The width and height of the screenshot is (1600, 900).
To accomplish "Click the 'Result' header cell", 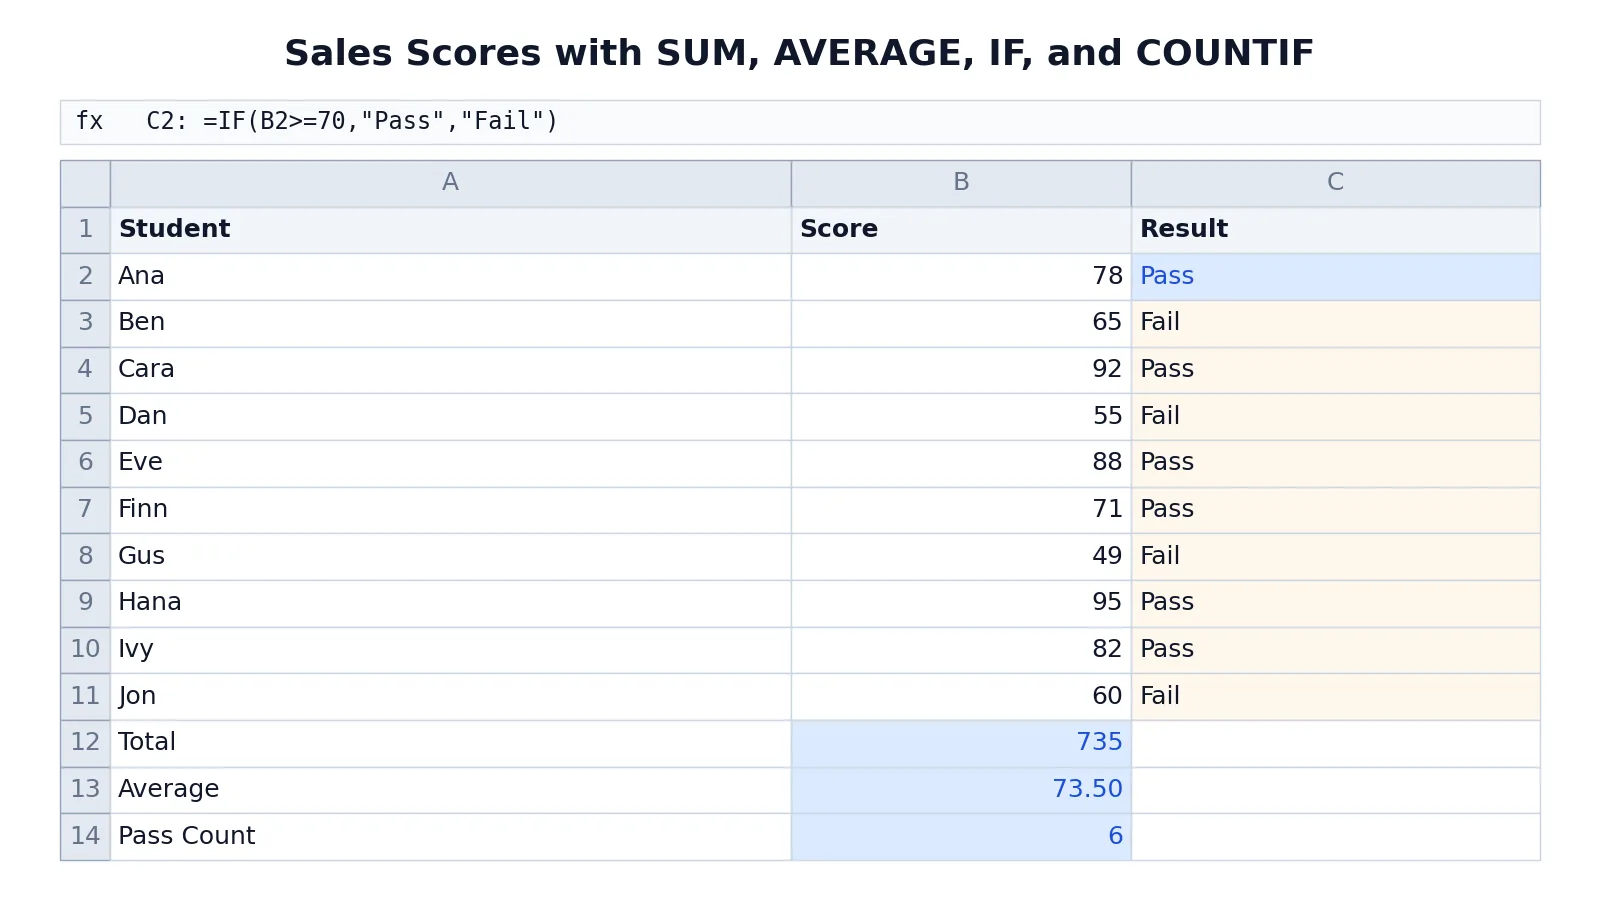I will [1336, 230].
